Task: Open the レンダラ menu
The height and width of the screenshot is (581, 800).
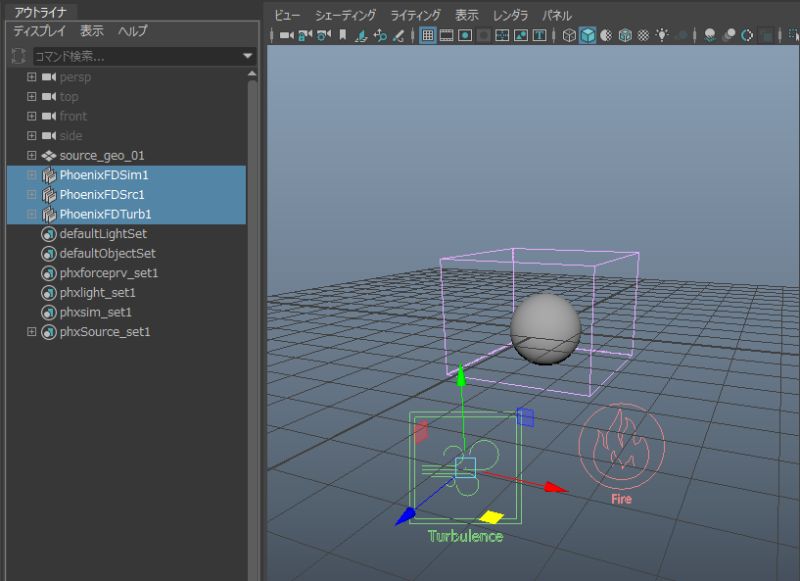Action: [x=510, y=16]
